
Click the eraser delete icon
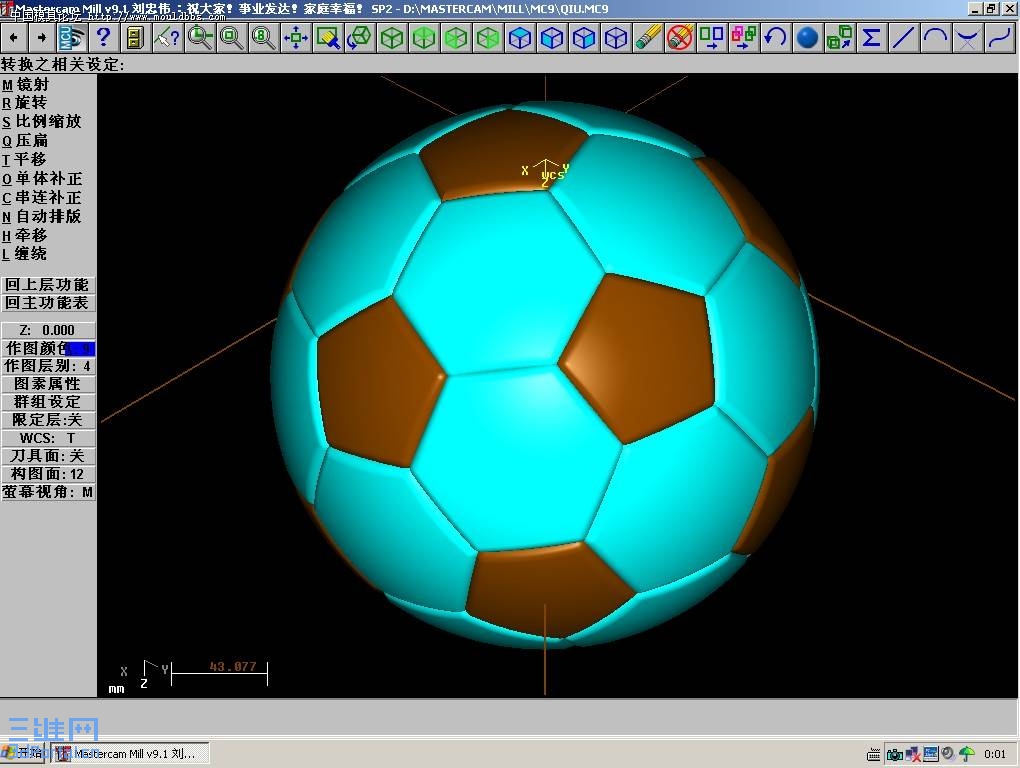coord(648,38)
